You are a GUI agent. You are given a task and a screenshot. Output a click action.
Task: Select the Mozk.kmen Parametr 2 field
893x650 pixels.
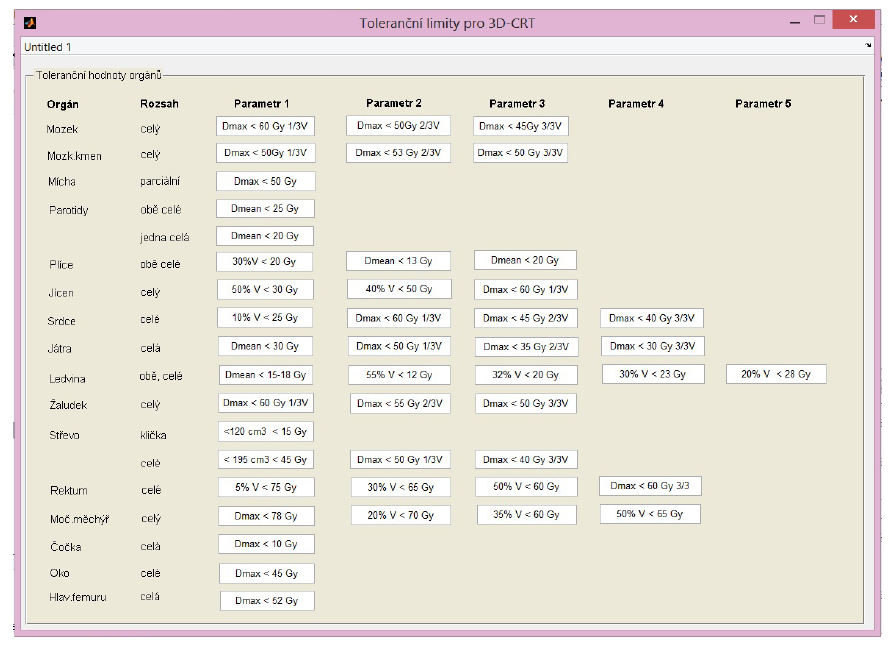398,153
